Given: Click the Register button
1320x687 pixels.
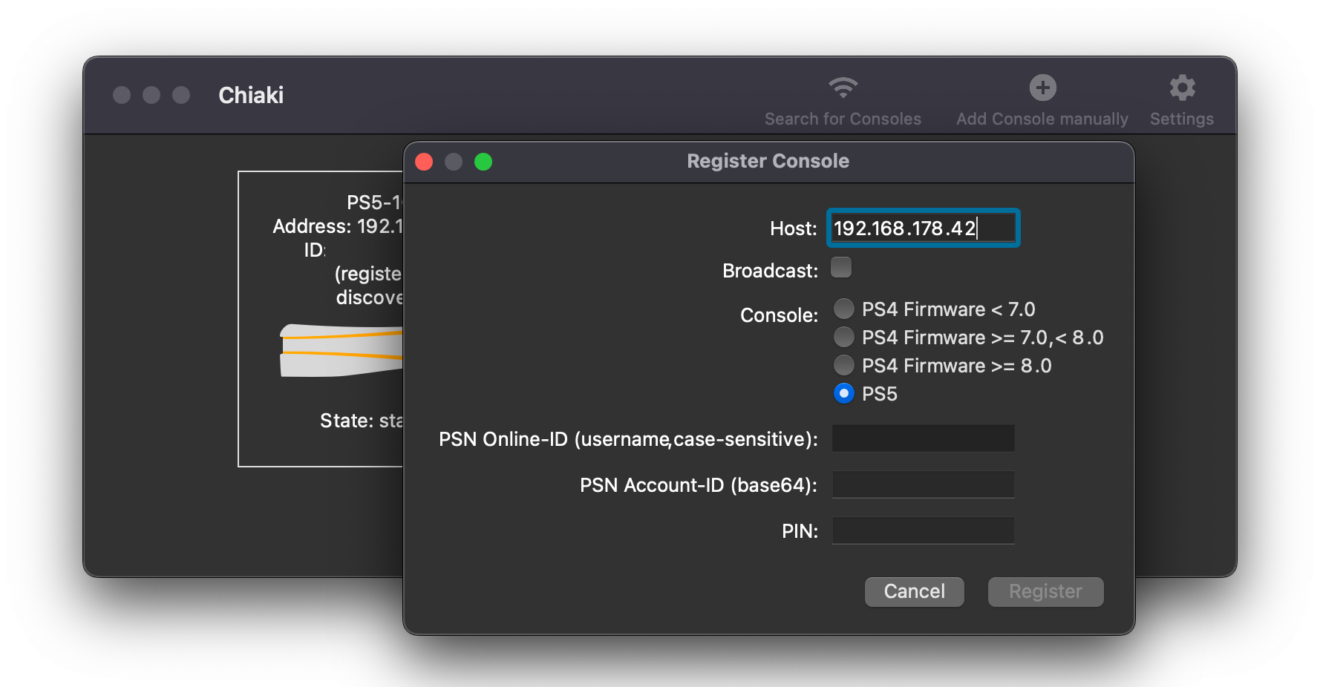Looking at the screenshot, I should (1045, 591).
